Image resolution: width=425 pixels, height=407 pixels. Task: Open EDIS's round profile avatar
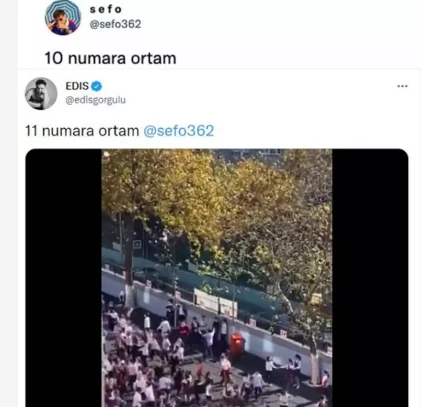[x=41, y=94]
